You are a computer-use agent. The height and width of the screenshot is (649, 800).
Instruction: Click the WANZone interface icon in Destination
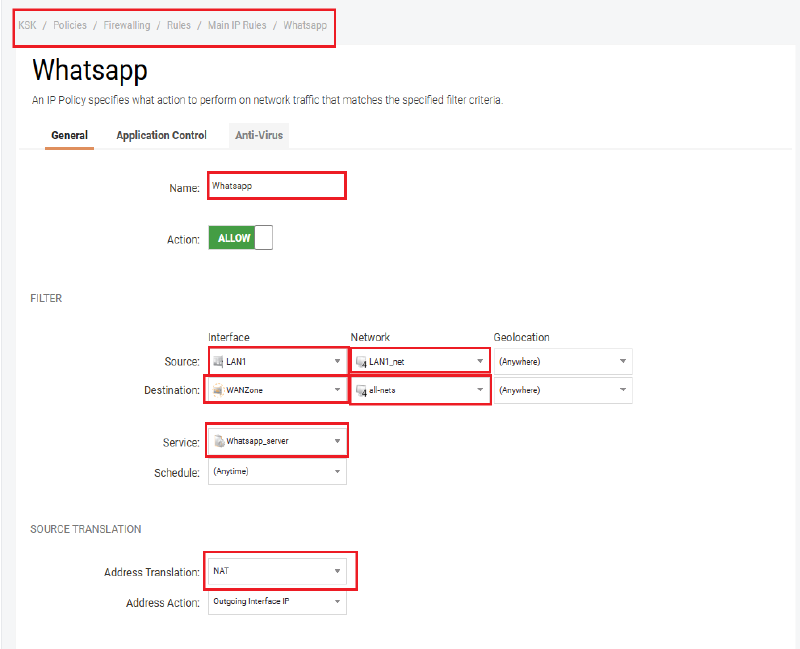tap(219, 390)
